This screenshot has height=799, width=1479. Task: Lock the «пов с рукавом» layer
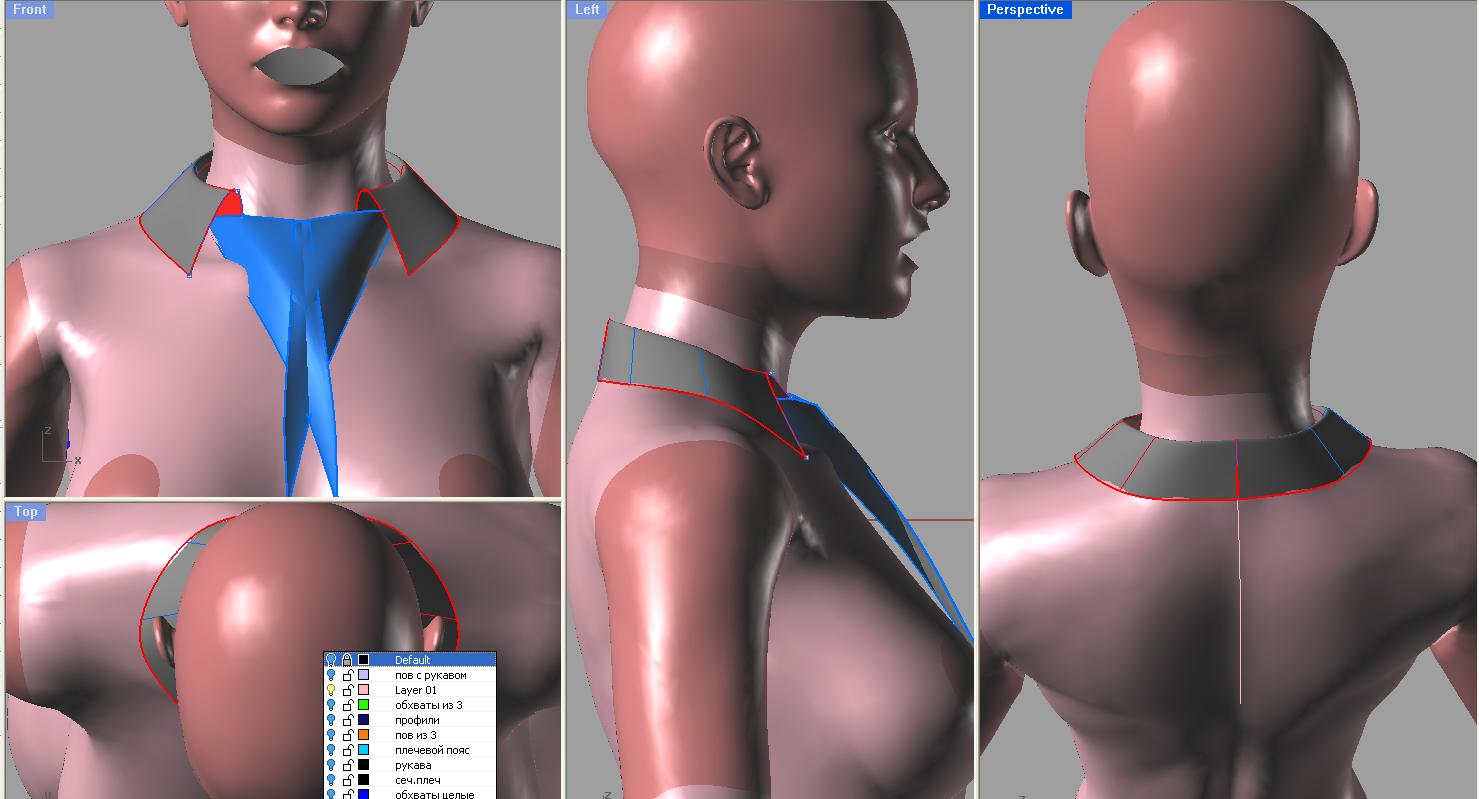tap(347, 675)
